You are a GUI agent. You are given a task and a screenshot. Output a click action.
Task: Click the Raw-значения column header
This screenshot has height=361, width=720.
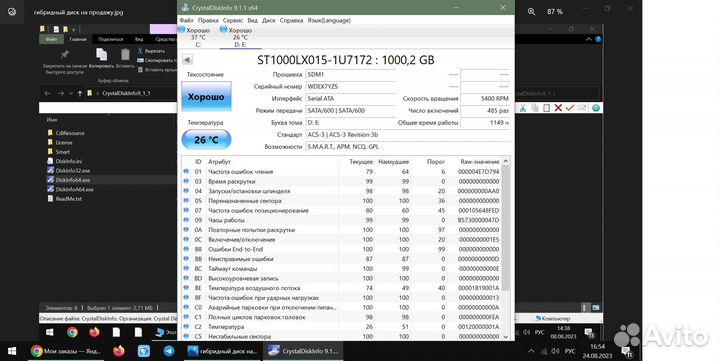[479, 162]
